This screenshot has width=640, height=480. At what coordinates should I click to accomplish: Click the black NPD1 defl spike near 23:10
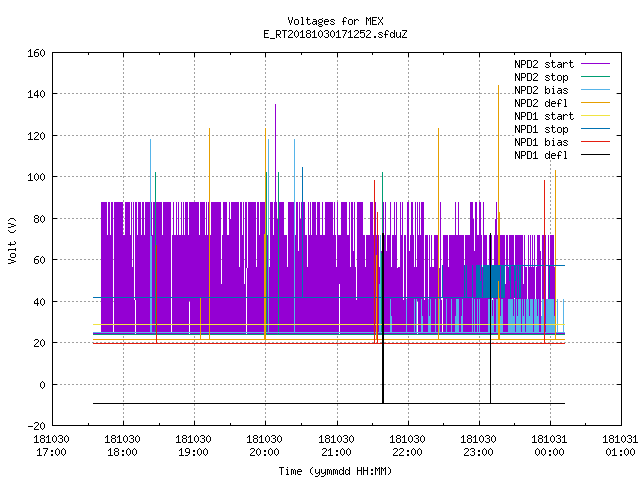[x=491, y=318]
